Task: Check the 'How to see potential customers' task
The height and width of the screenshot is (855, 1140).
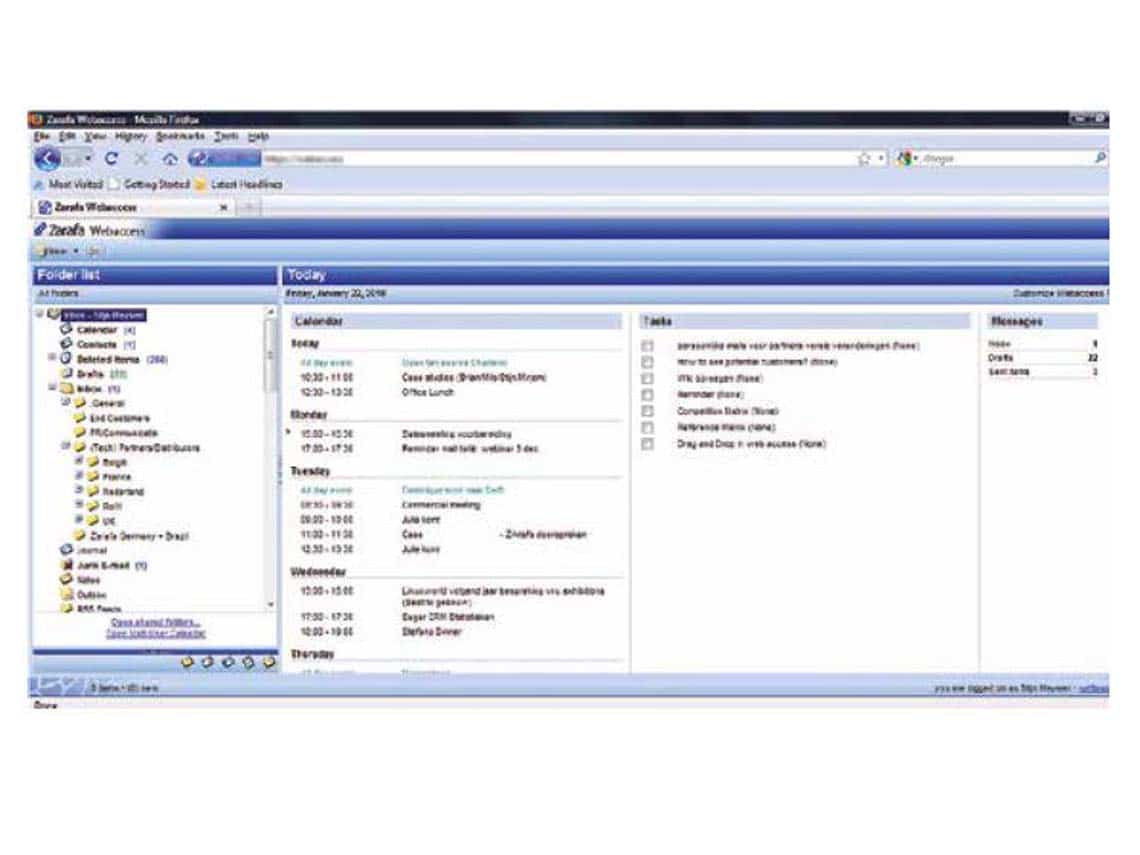Action: [647, 362]
